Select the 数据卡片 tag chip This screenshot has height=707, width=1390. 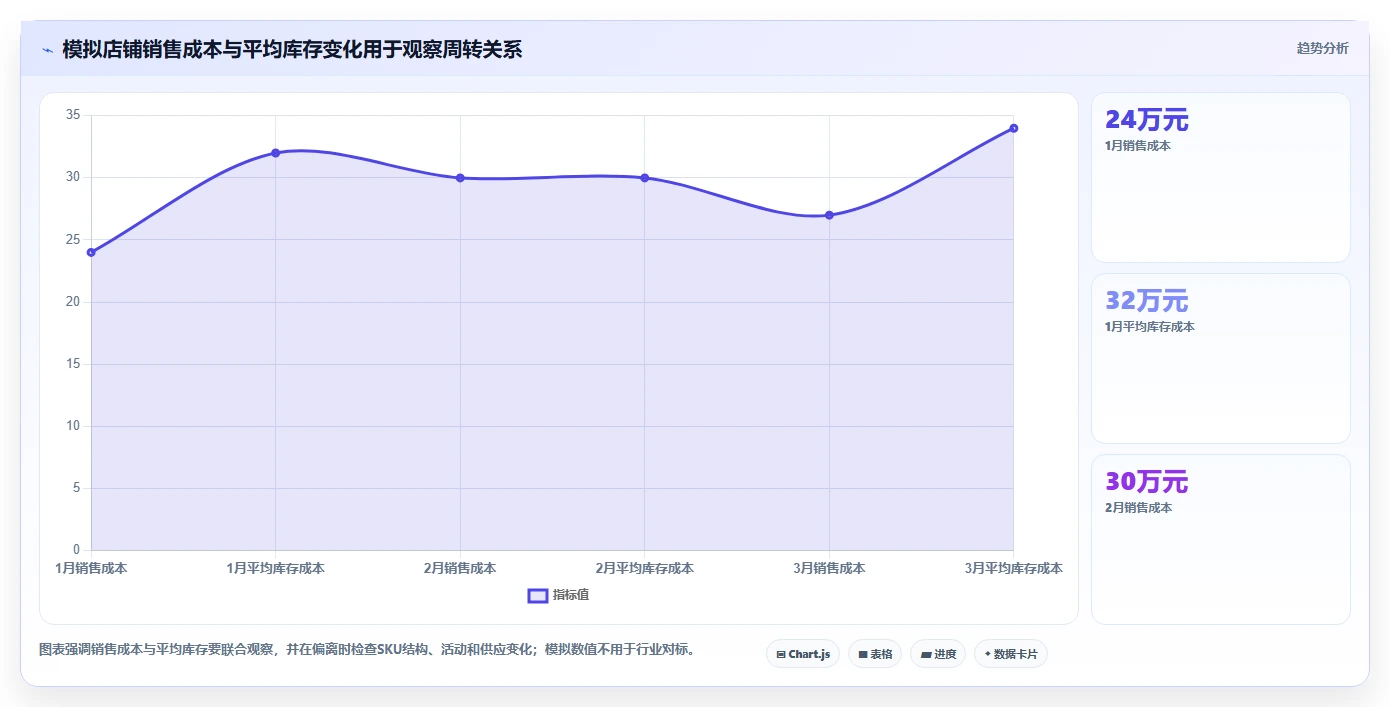pos(1011,654)
